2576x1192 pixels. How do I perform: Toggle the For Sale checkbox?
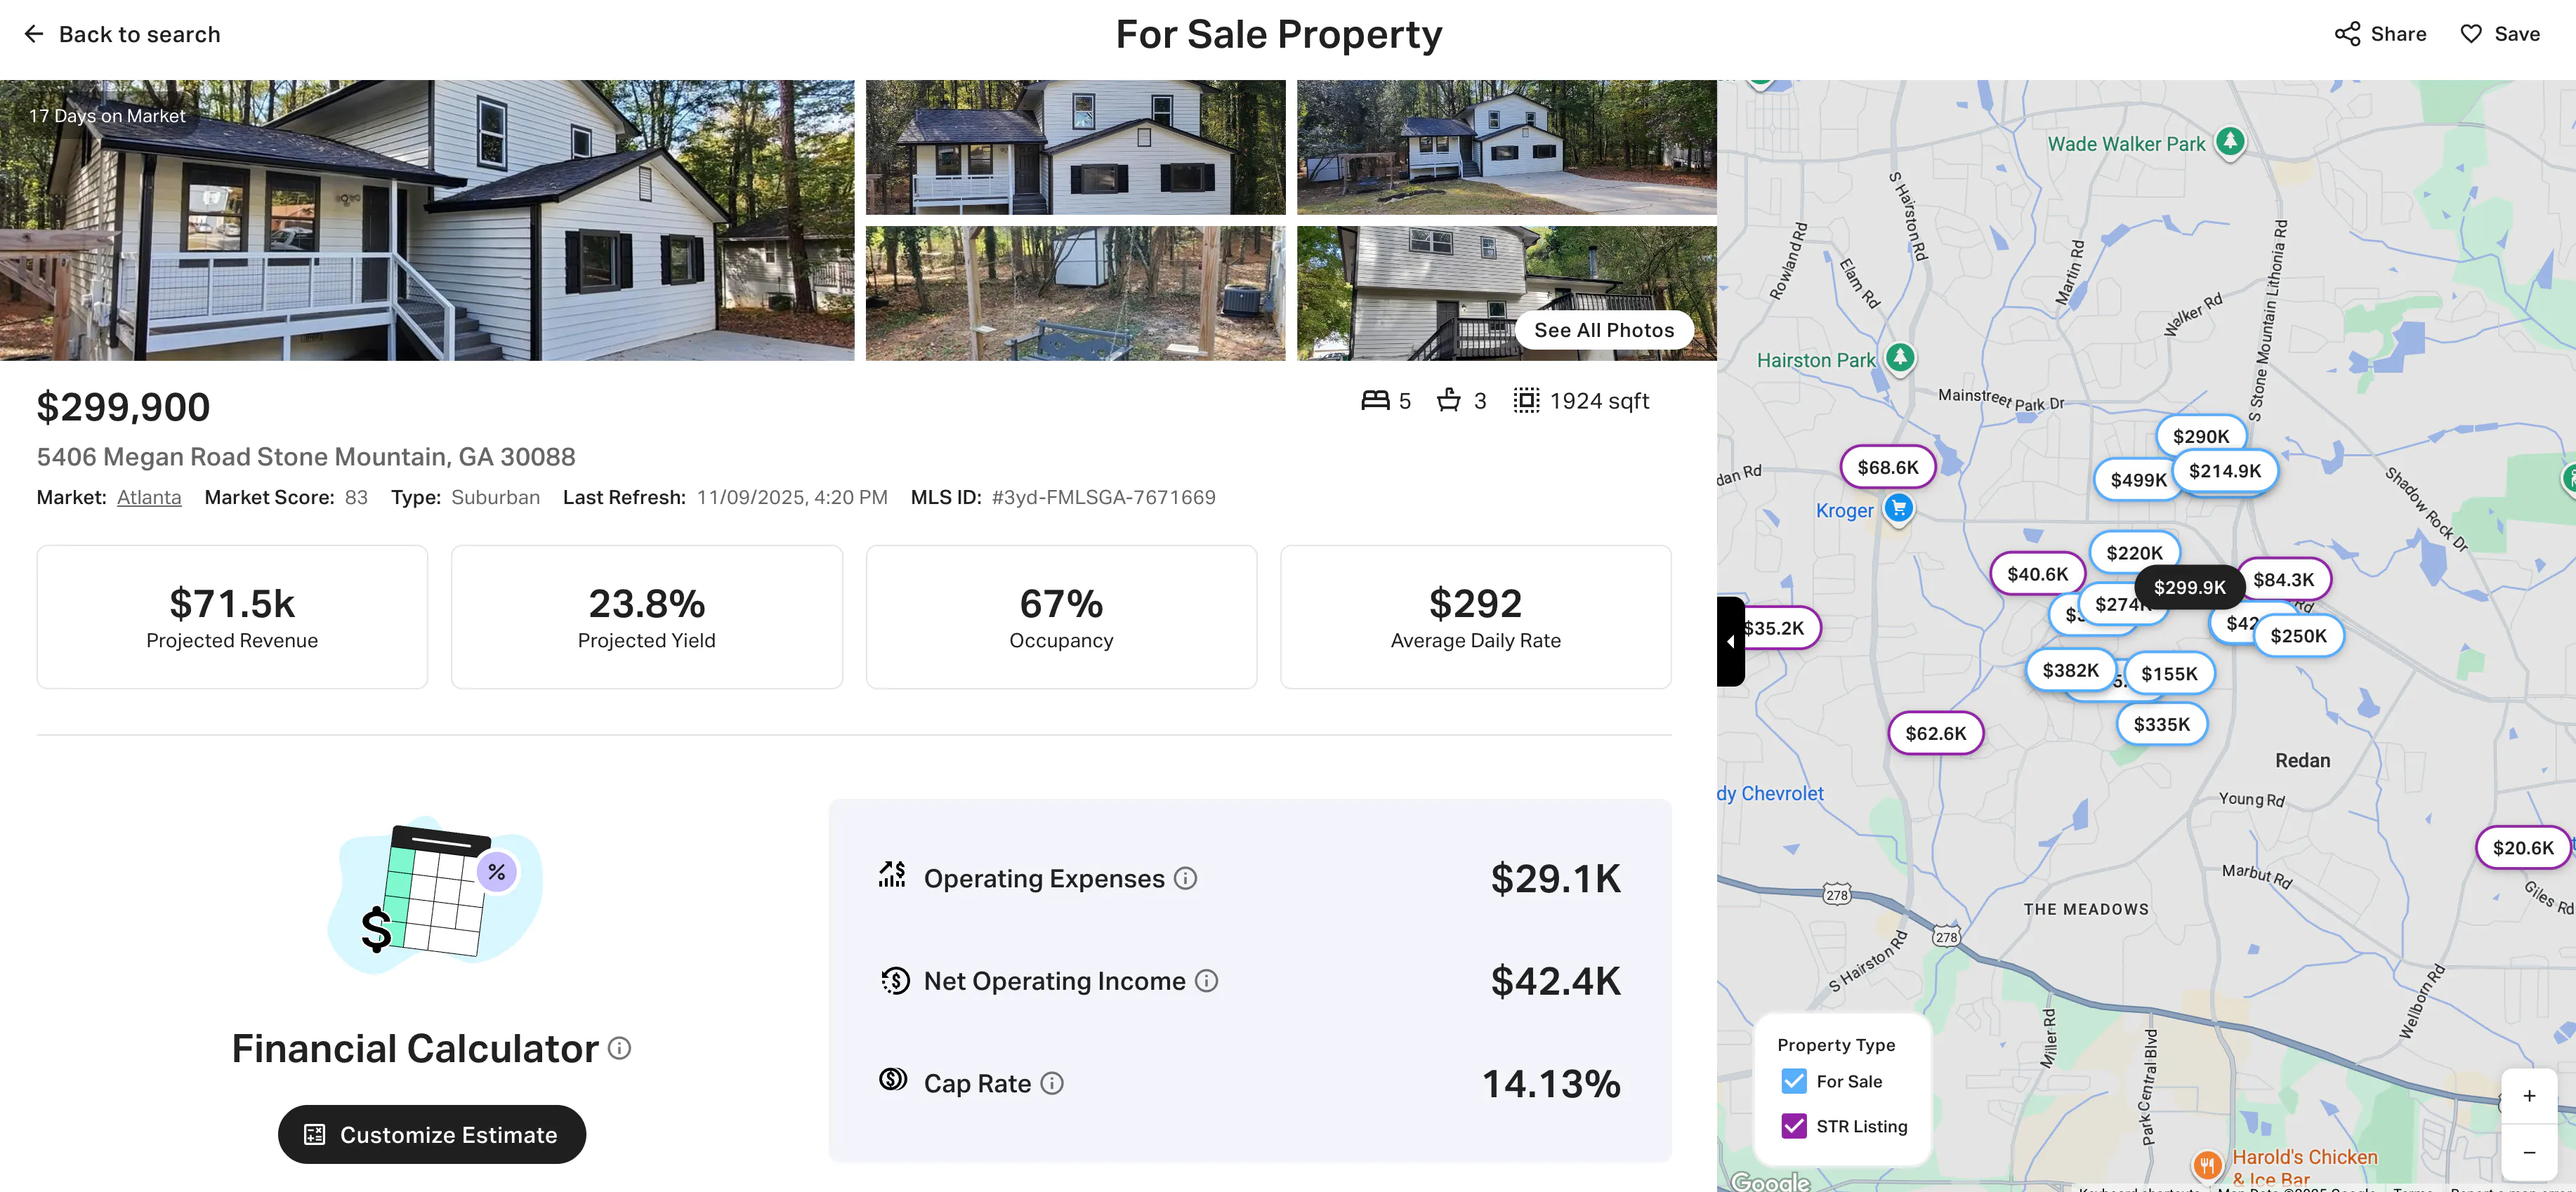pos(1794,1081)
